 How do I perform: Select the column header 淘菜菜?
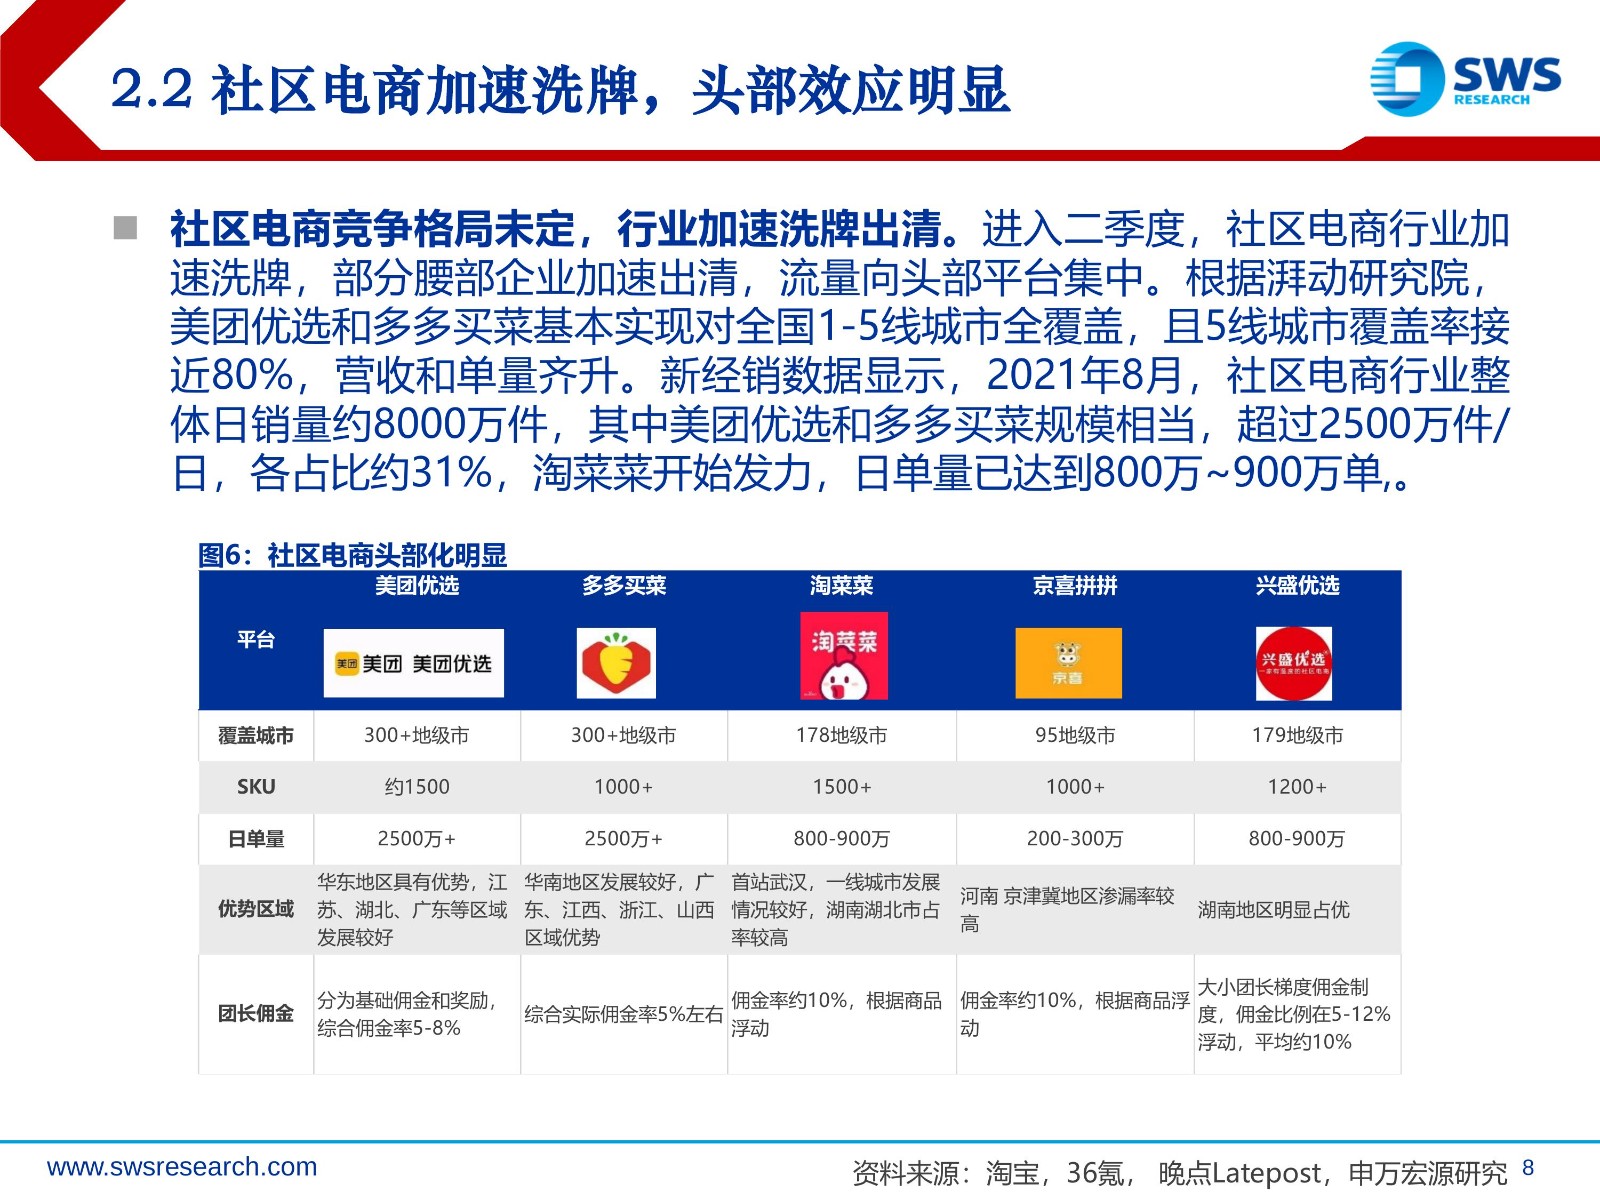point(842,586)
